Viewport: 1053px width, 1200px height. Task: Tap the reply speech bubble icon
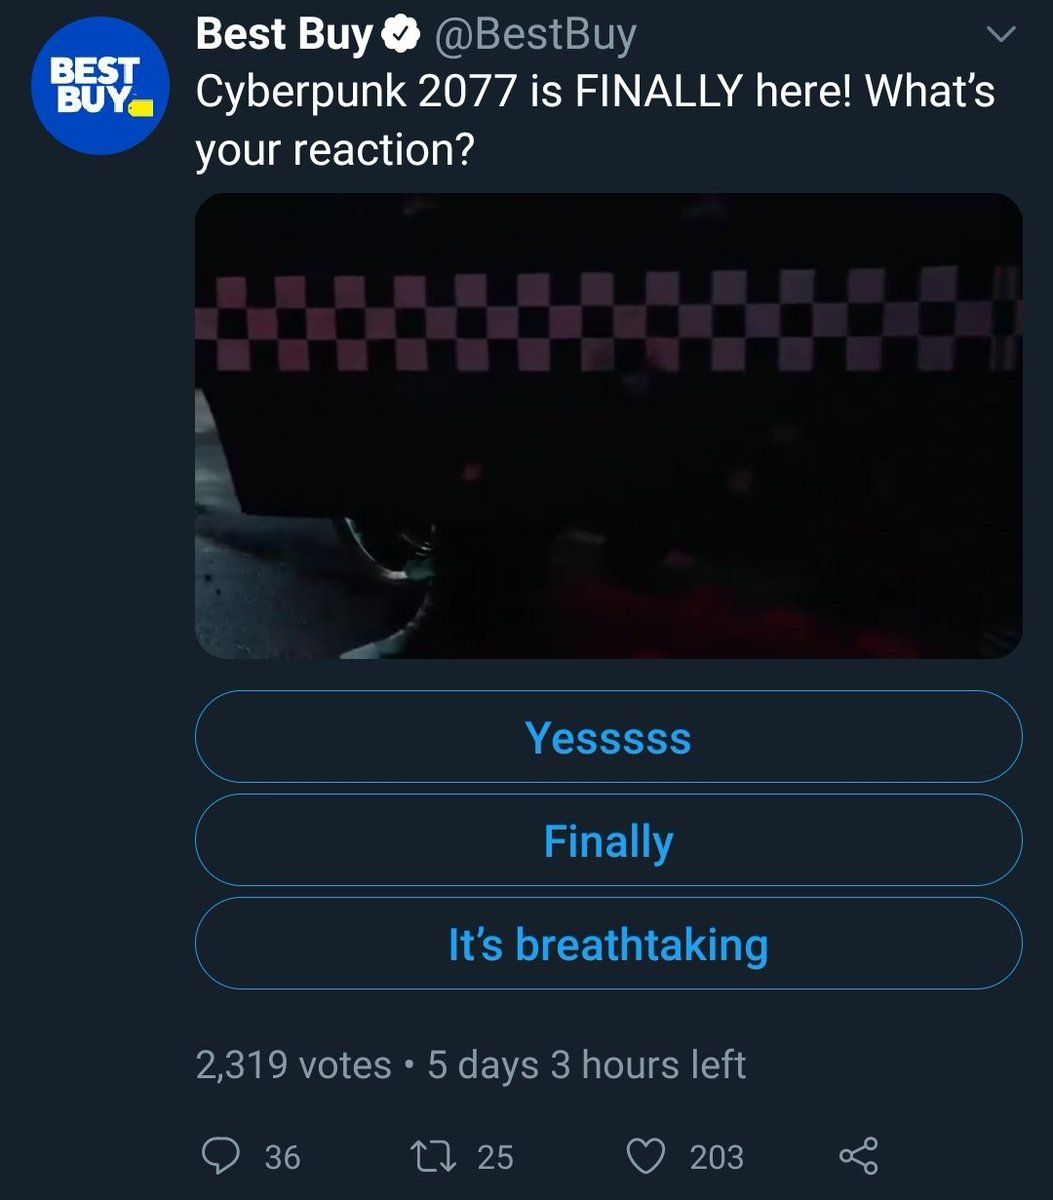pyautogui.click(x=219, y=1156)
